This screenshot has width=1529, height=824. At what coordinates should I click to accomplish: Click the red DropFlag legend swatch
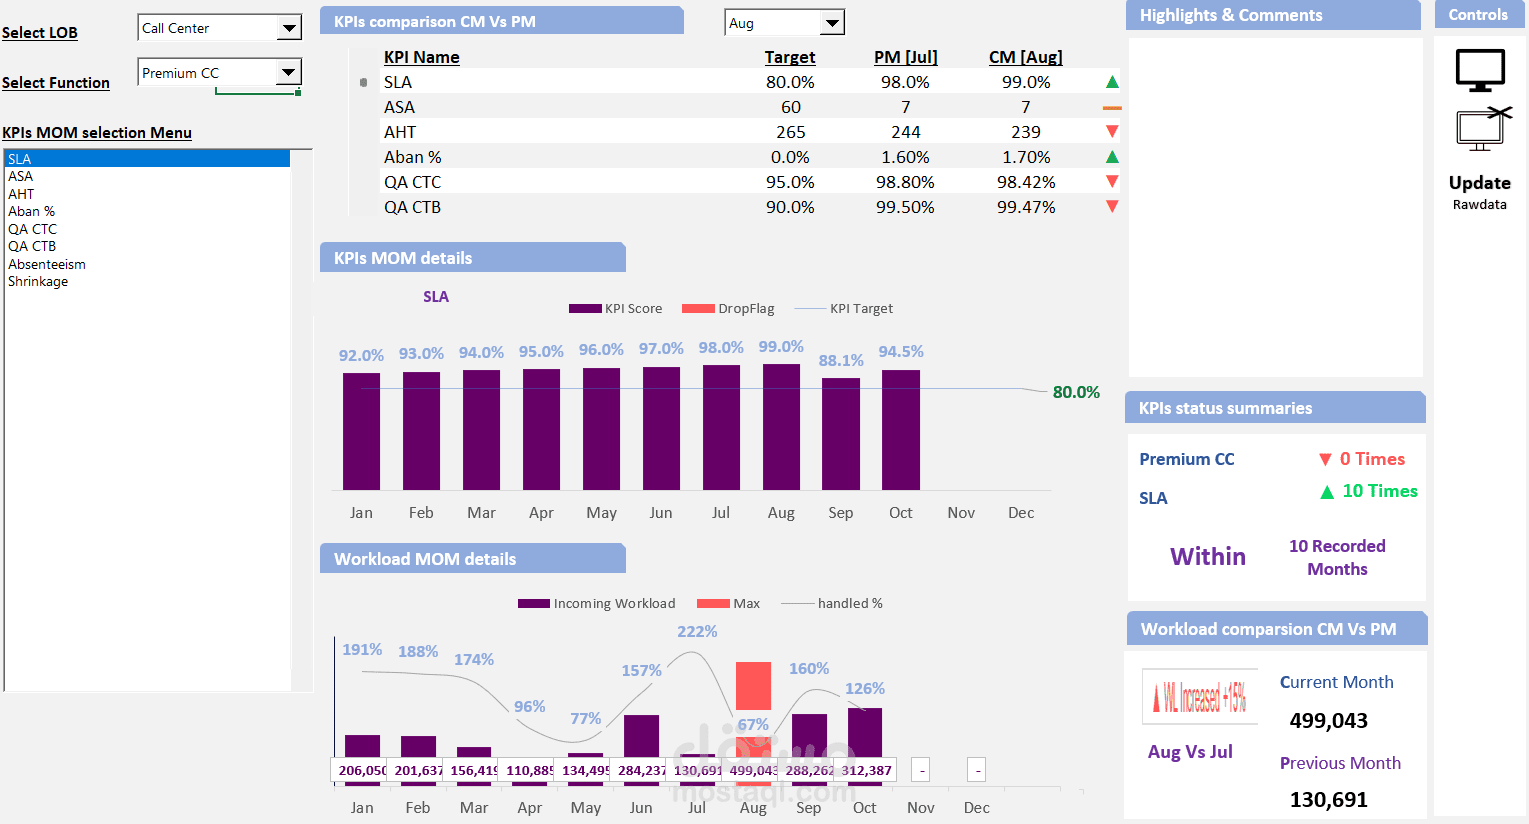coord(698,309)
